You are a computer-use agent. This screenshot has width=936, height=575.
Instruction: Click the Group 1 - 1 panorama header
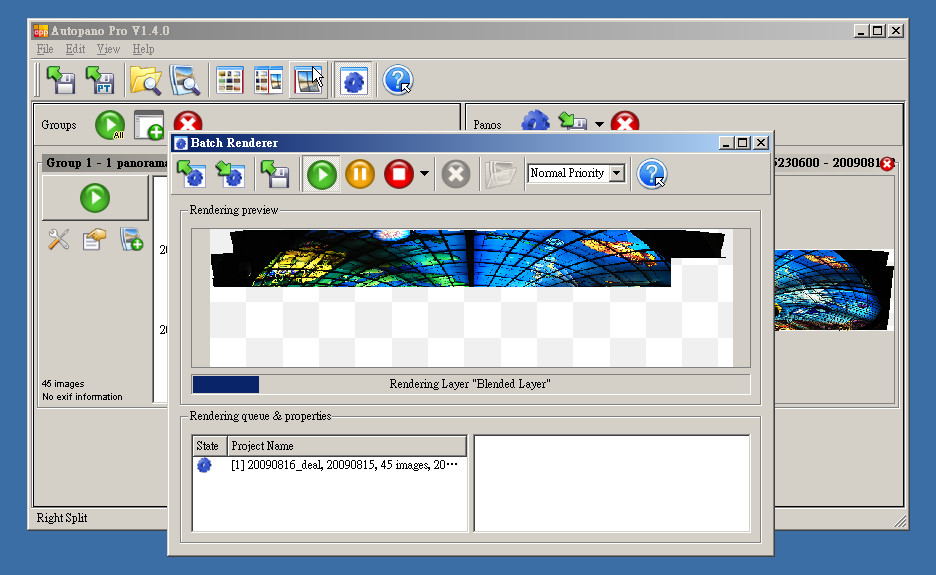105,163
